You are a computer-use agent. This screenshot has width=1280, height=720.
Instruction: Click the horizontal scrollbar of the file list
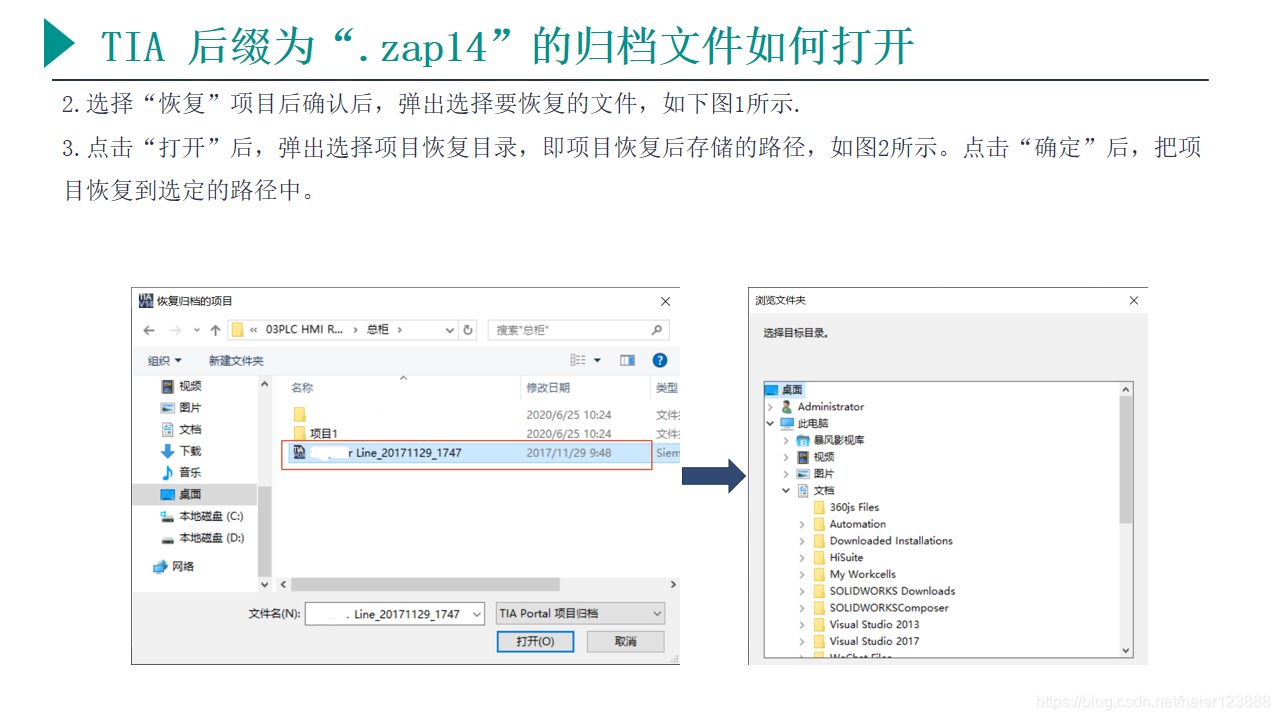[425, 584]
